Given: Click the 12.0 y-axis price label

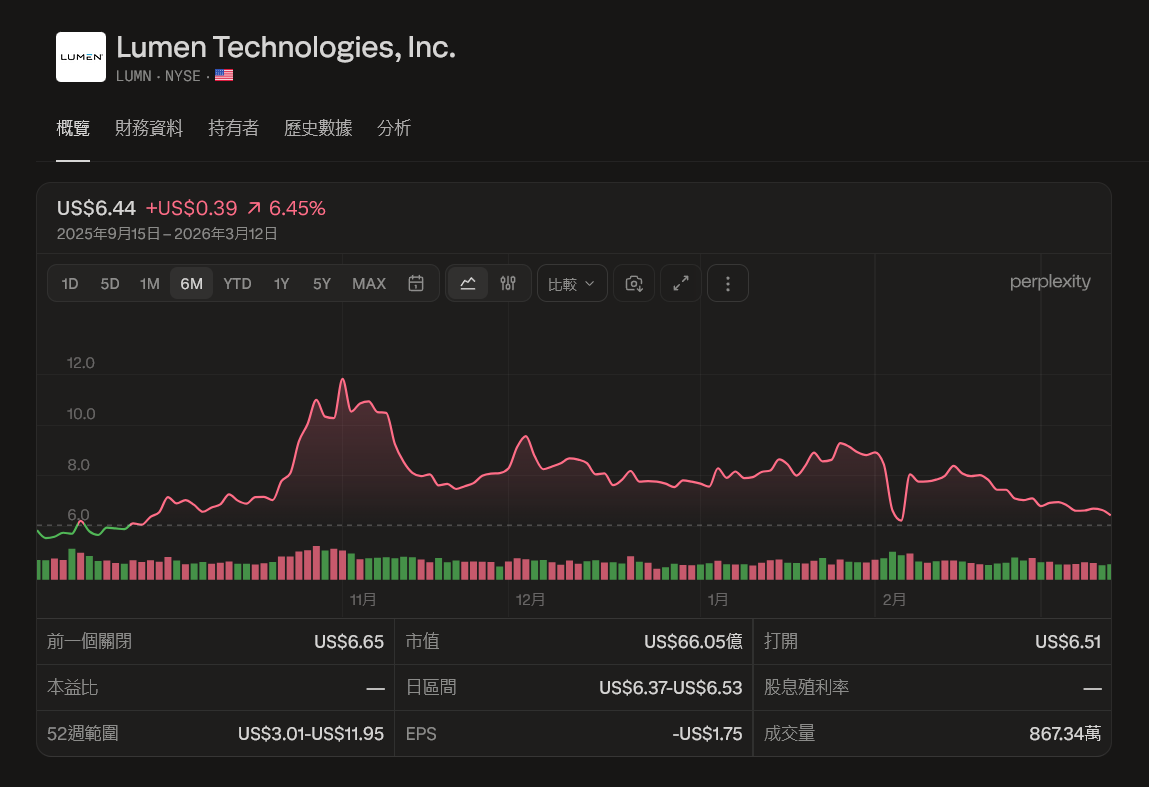Looking at the screenshot, I should pyautogui.click(x=81, y=363).
